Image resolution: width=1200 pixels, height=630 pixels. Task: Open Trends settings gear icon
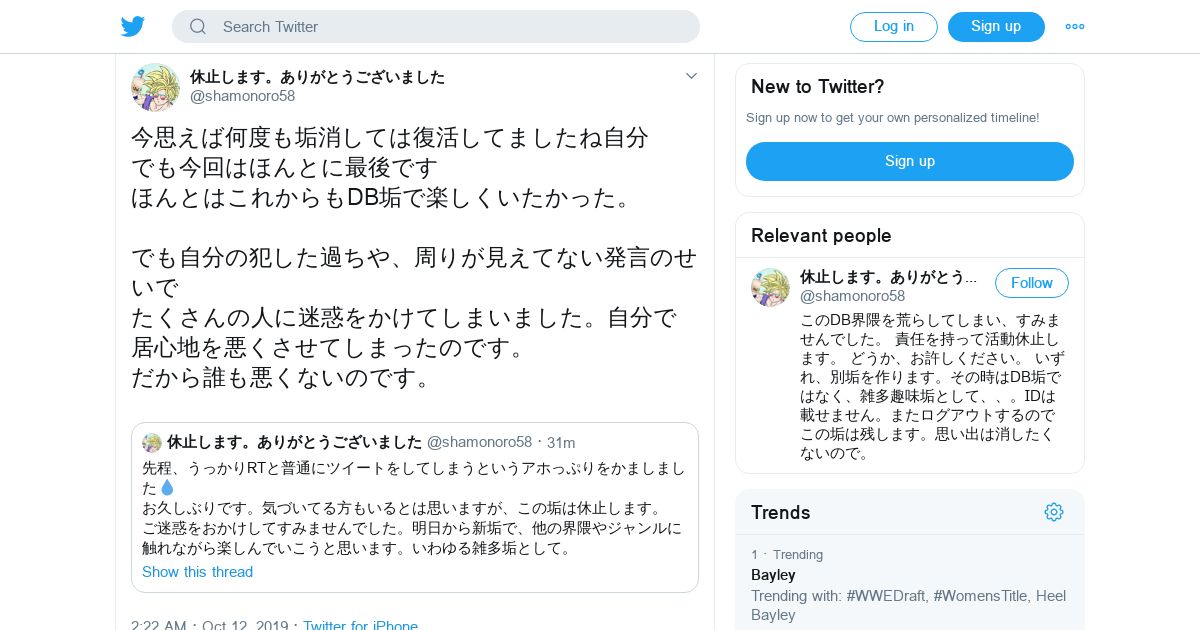pyautogui.click(x=1054, y=512)
